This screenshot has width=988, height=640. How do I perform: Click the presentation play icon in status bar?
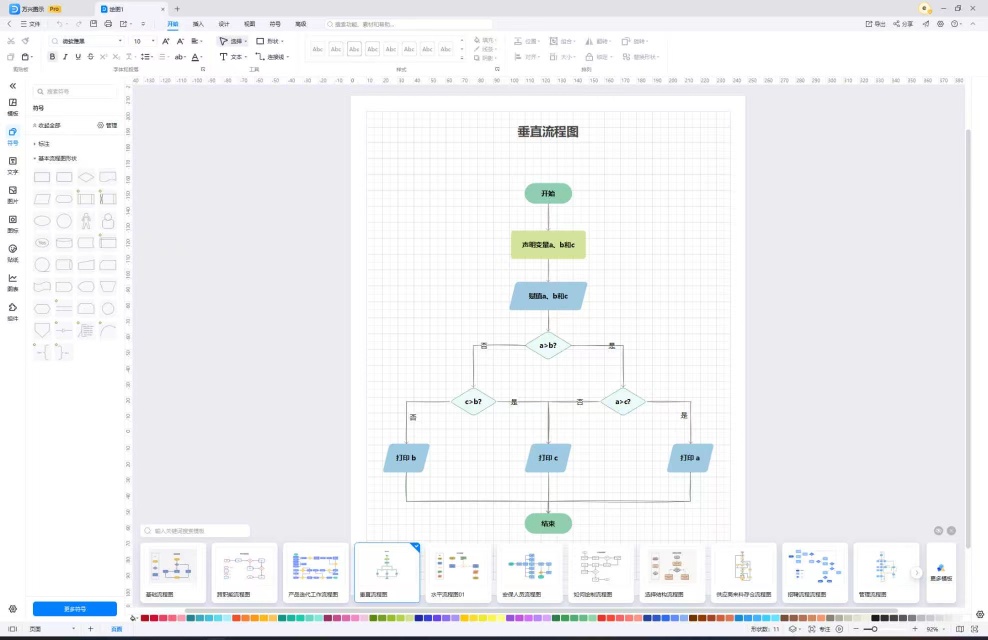click(x=839, y=629)
